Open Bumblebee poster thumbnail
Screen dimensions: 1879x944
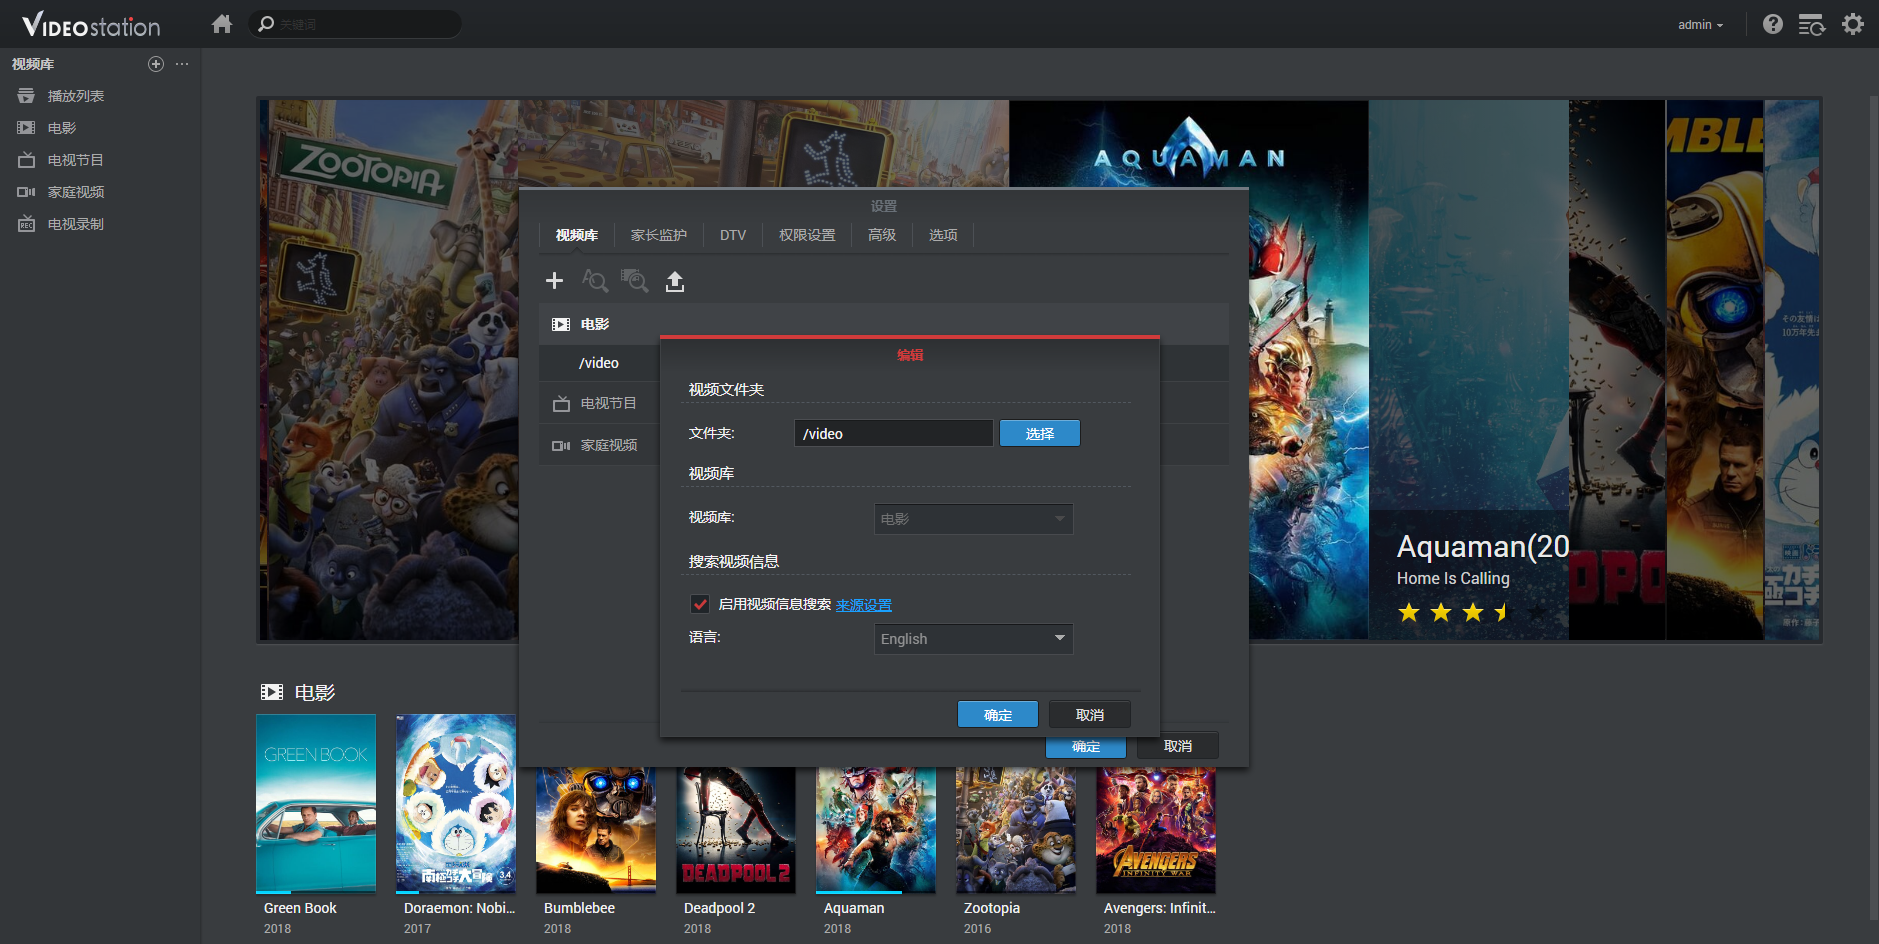click(x=596, y=830)
